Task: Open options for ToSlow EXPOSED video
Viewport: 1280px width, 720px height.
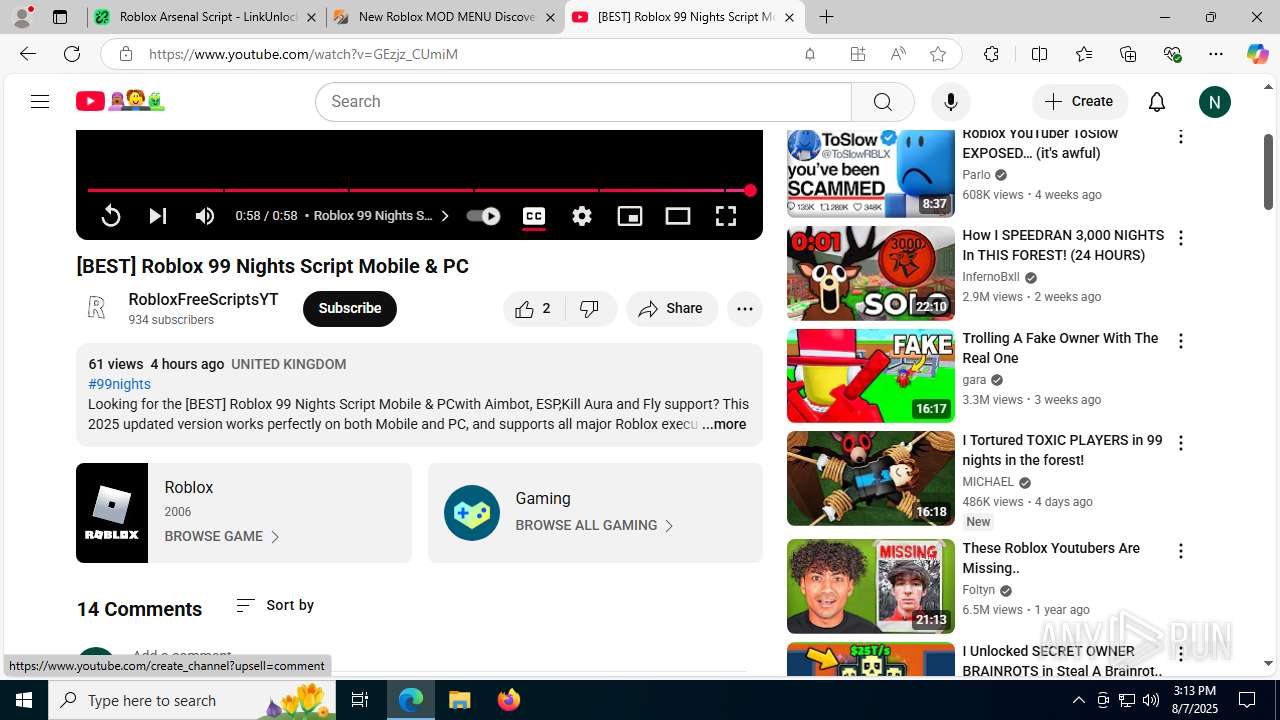Action: pyautogui.click(x=1181, y=136)
